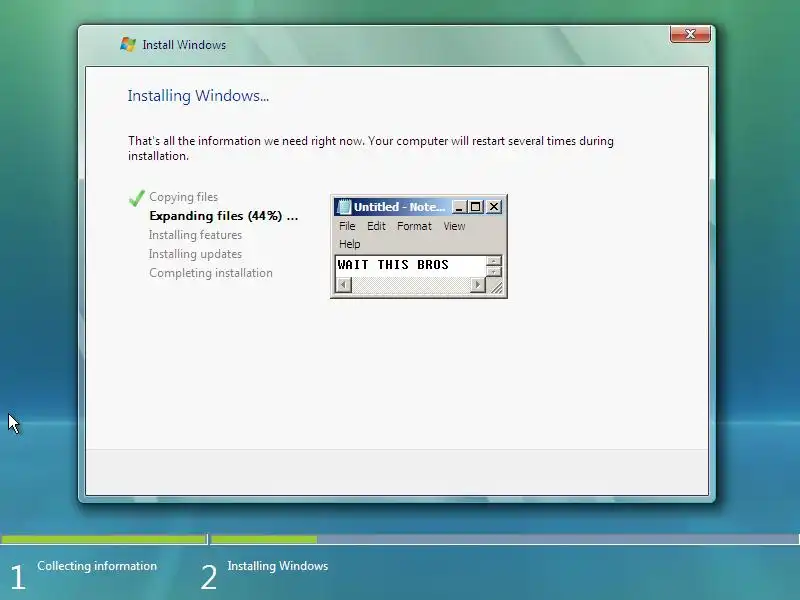Open the View menu in Notepad

coord(454,226)
